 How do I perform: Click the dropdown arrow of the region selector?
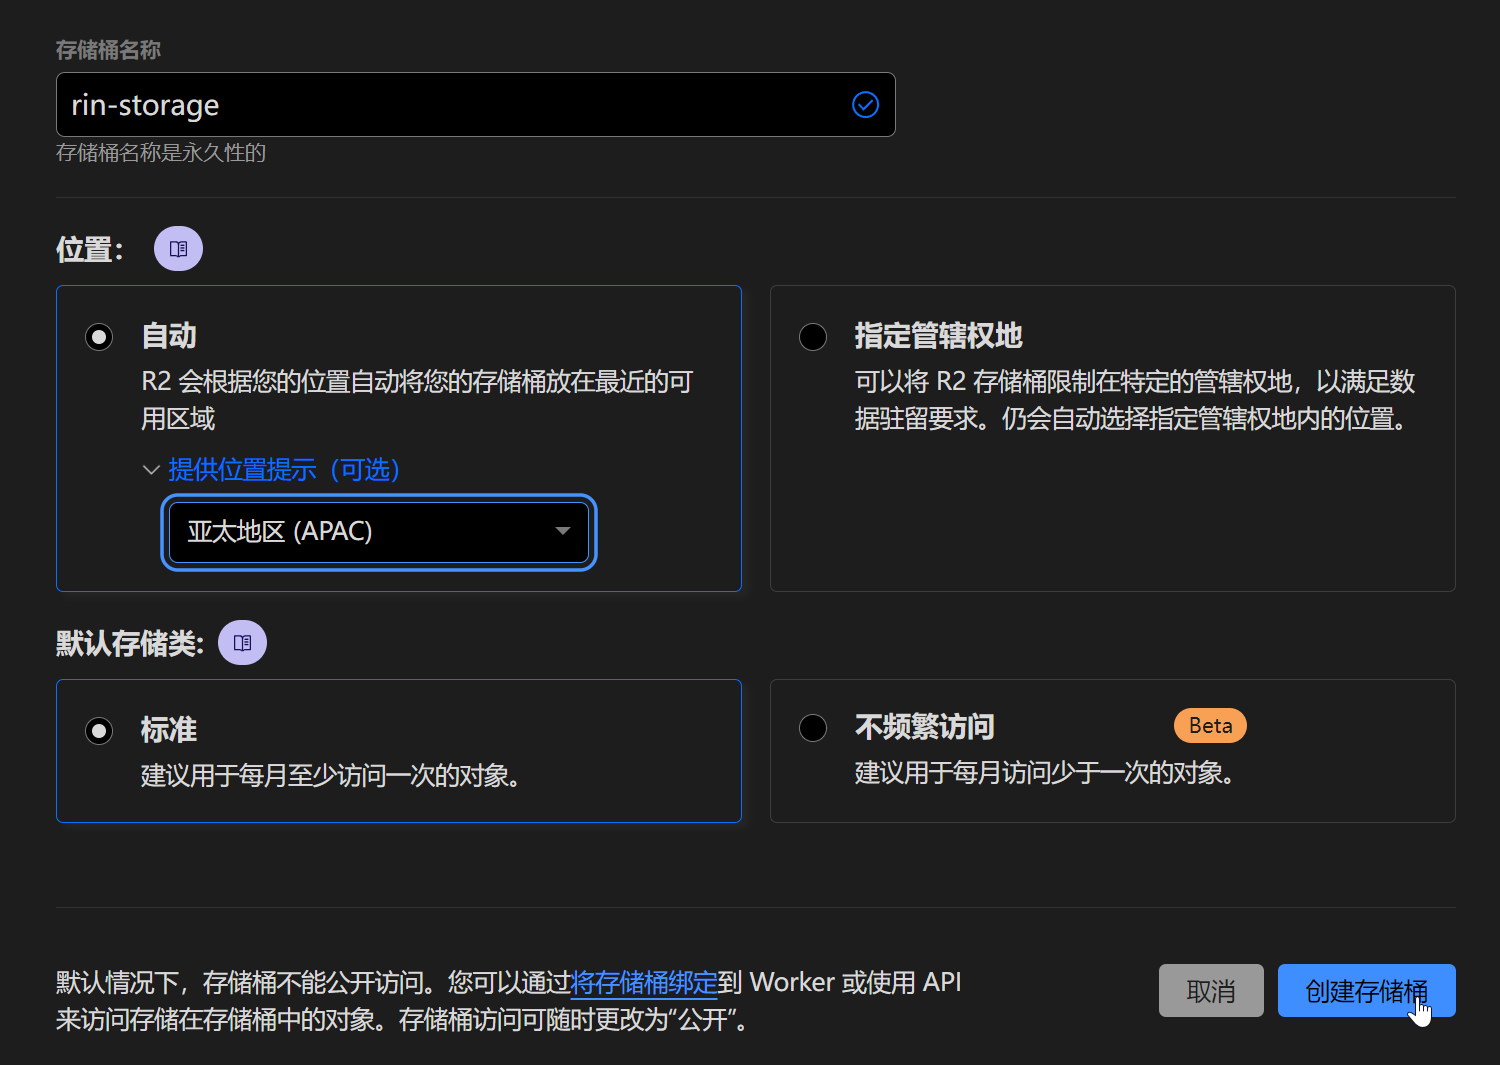(x=562, y=532)
